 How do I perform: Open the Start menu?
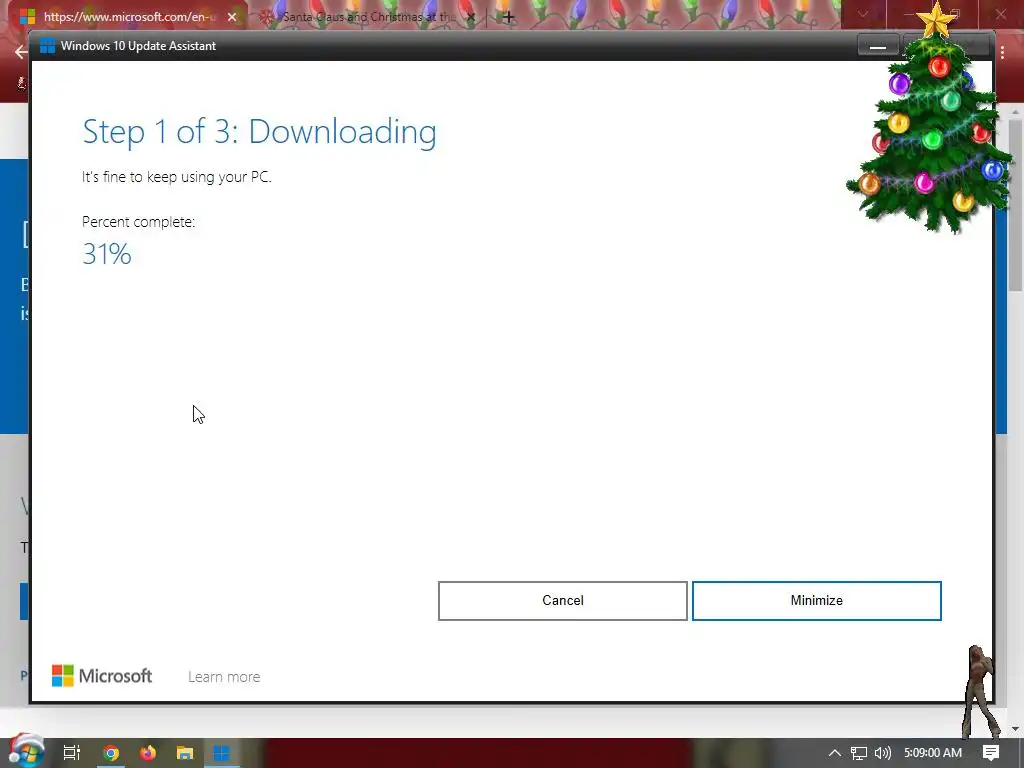26,752
